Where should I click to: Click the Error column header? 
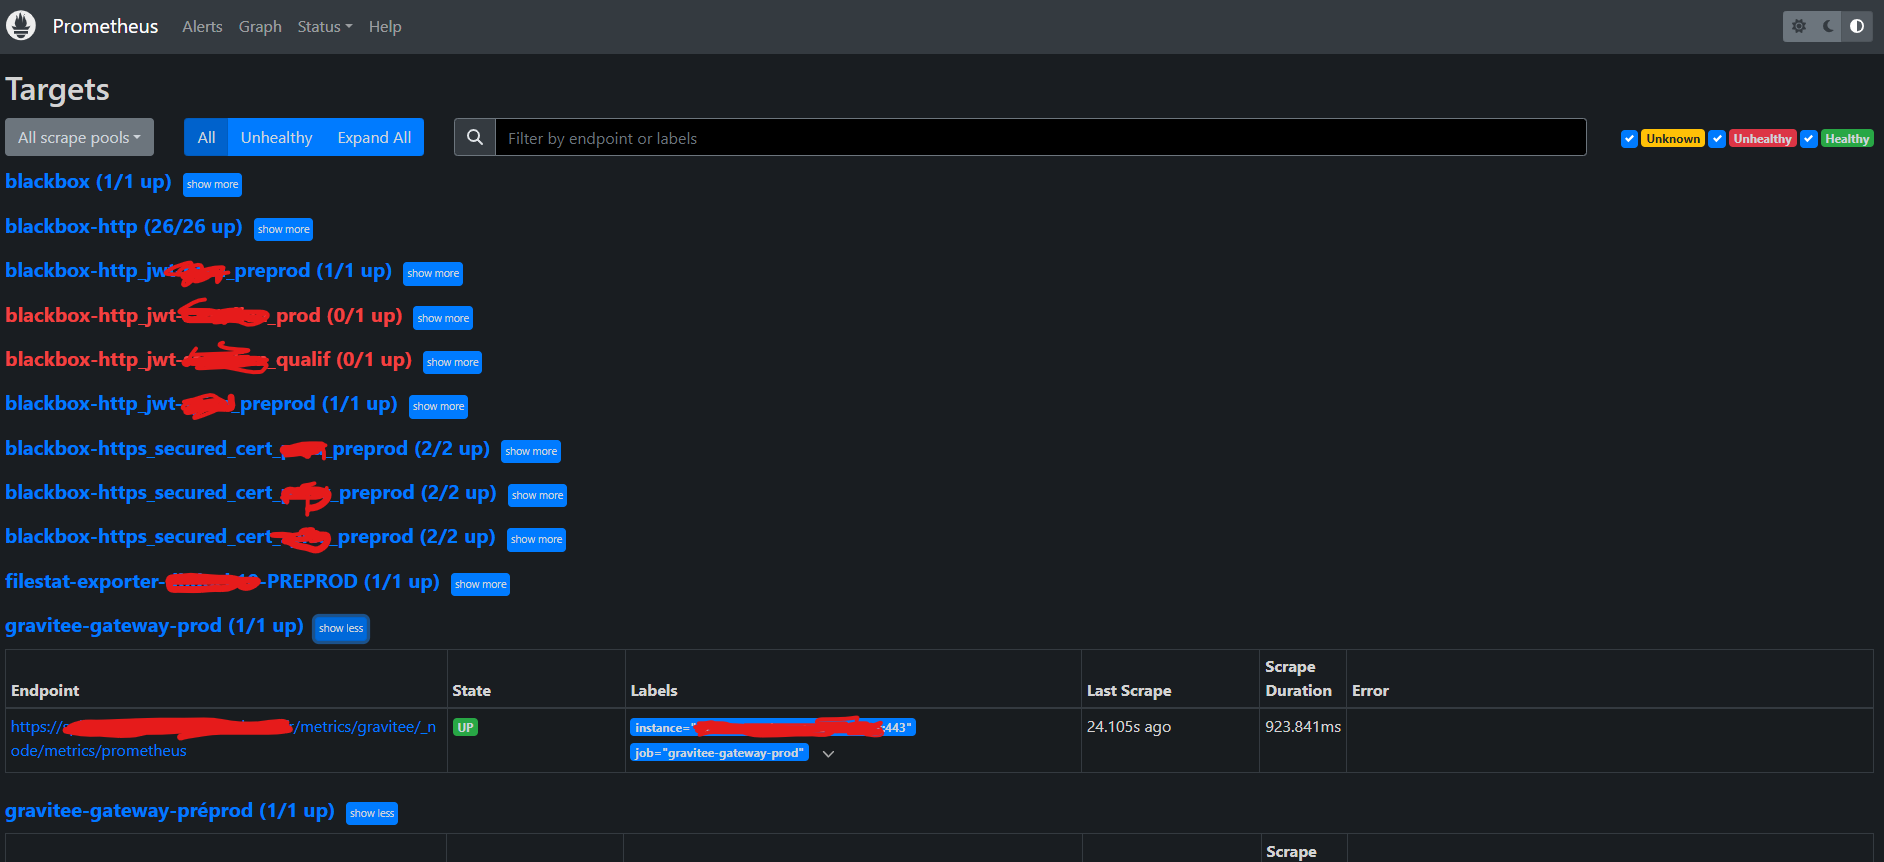click(1370, 691)
